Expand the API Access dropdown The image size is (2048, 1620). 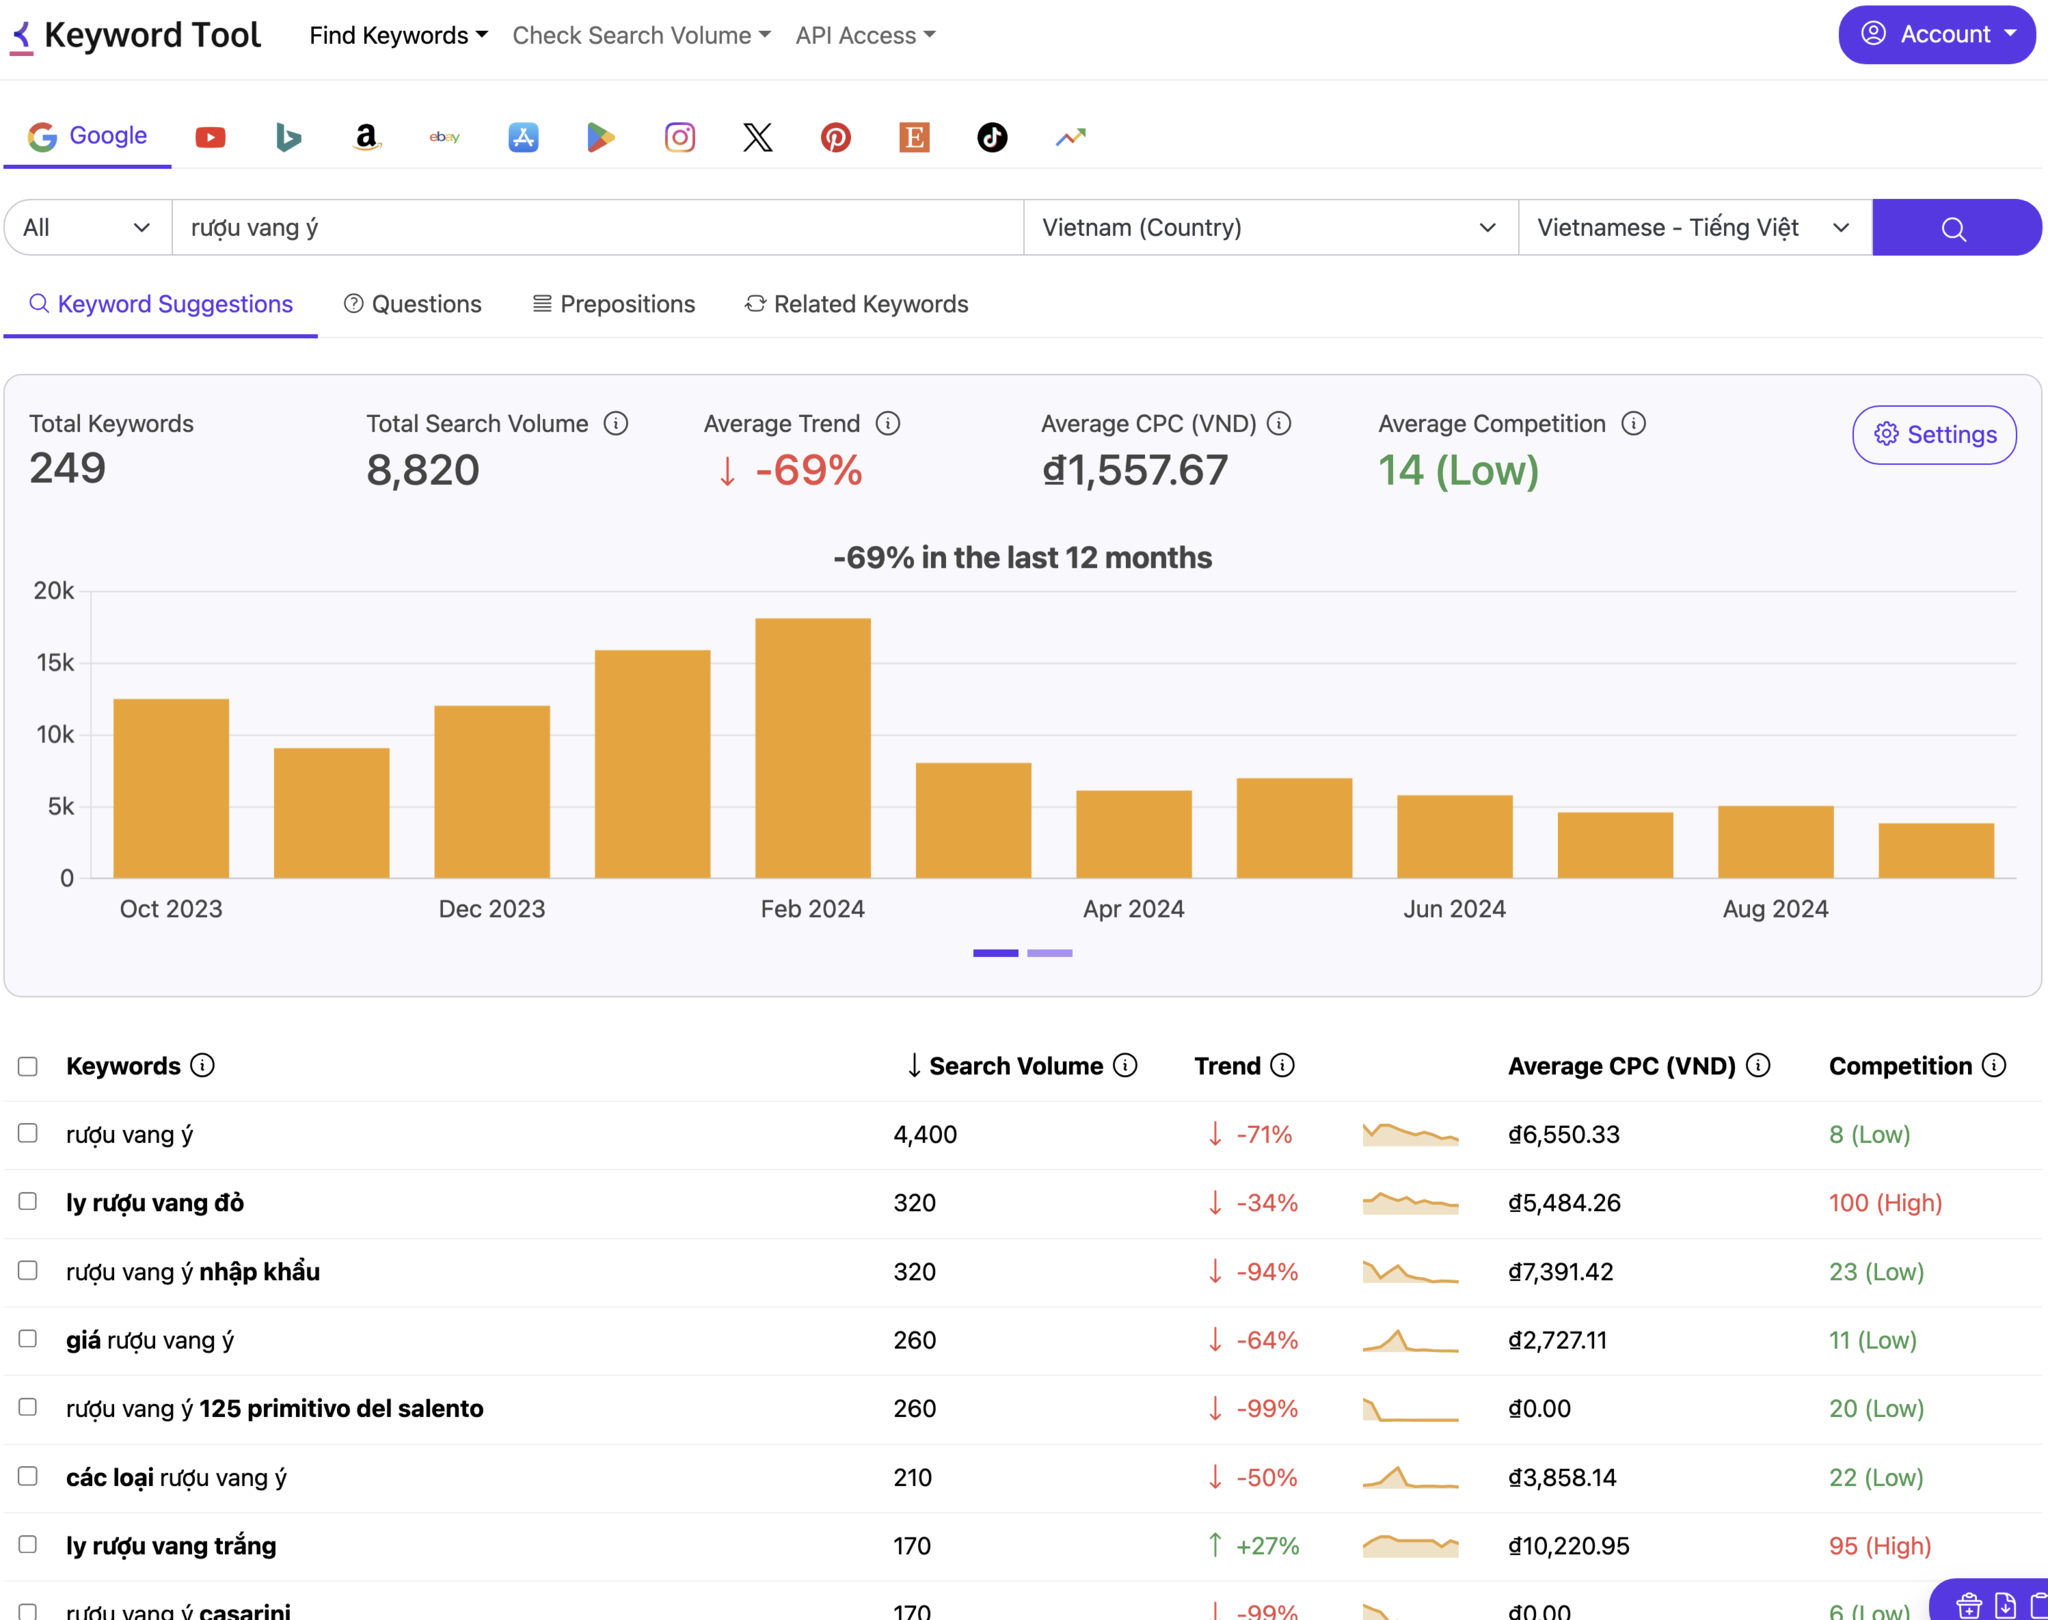point(866,36)
